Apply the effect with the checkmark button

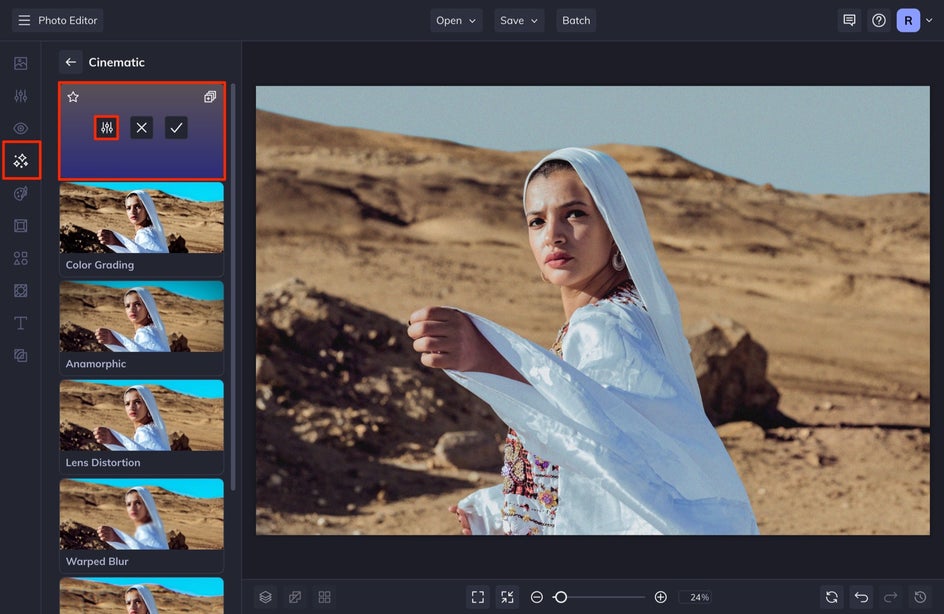(x=176, y=128)
